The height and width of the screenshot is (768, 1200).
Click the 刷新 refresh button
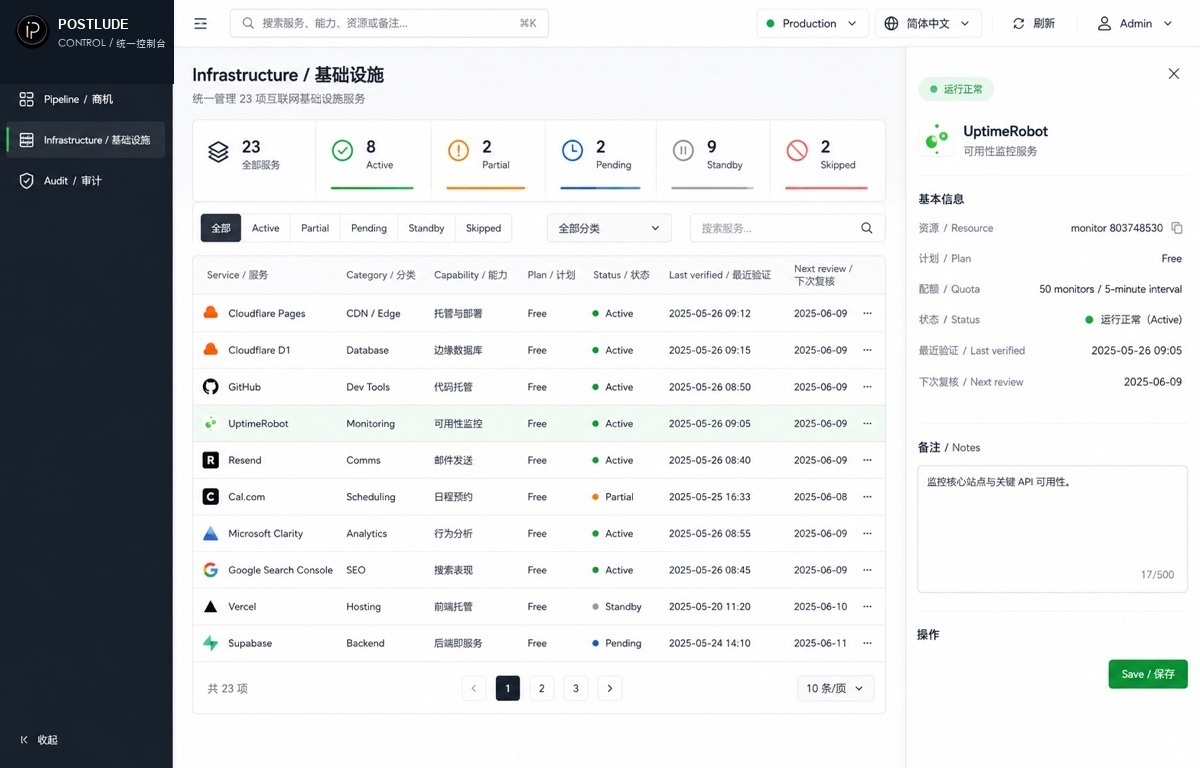point(1034,23)
